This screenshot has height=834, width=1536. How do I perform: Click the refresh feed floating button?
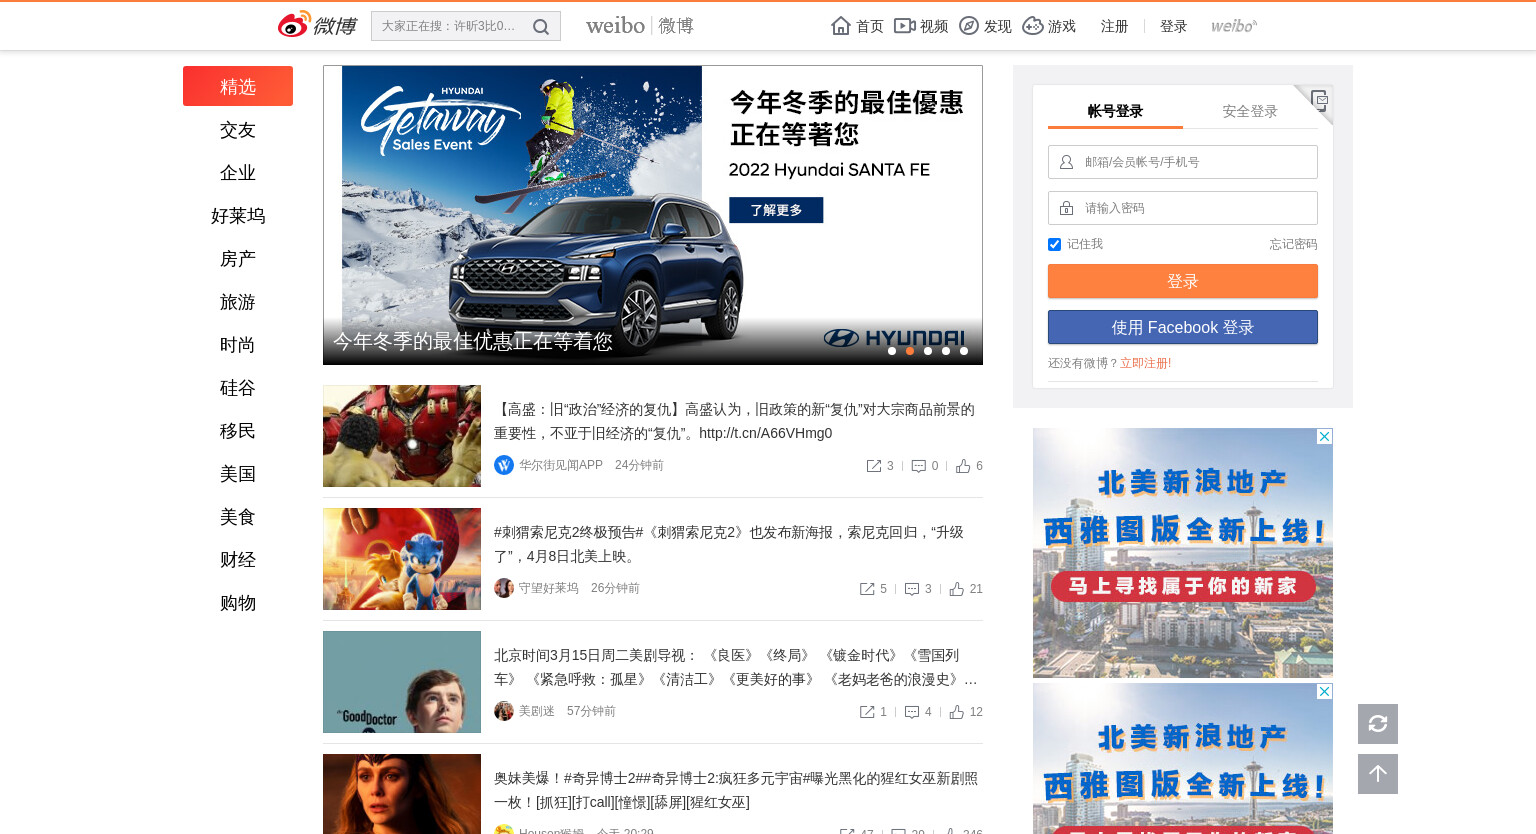1378,724
